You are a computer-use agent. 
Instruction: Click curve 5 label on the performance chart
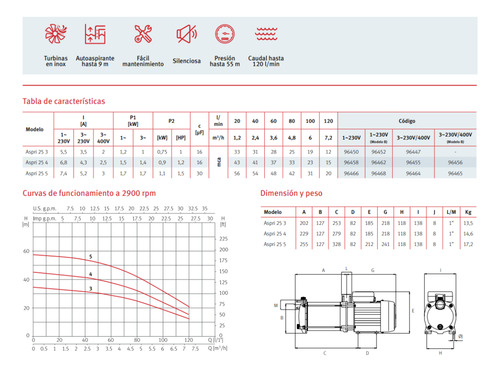91,257
